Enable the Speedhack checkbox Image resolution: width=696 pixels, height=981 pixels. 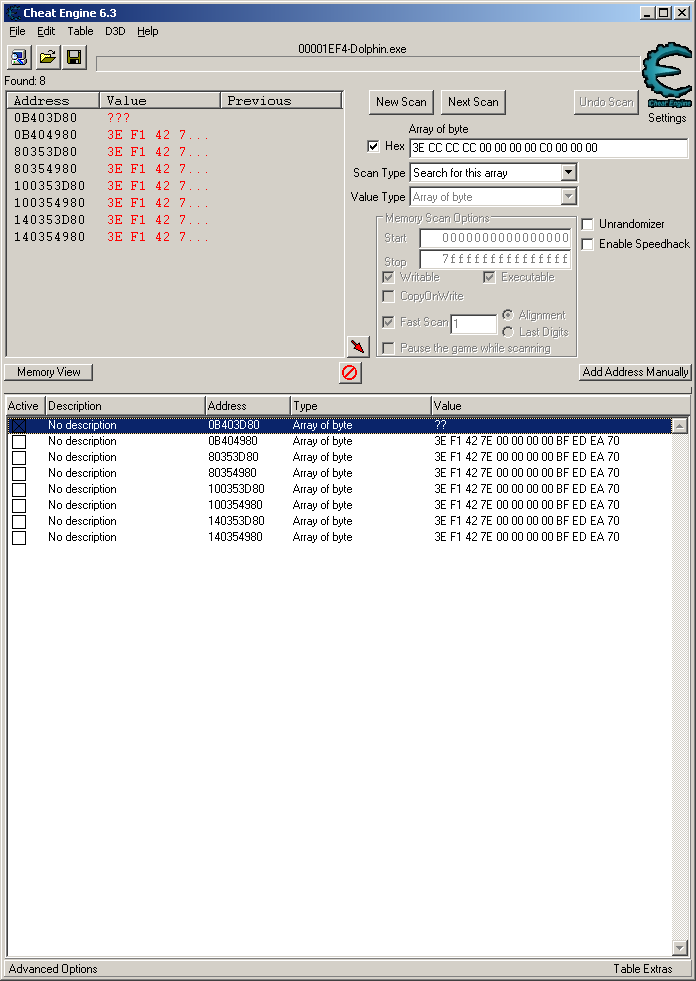(x=588, y=244)
